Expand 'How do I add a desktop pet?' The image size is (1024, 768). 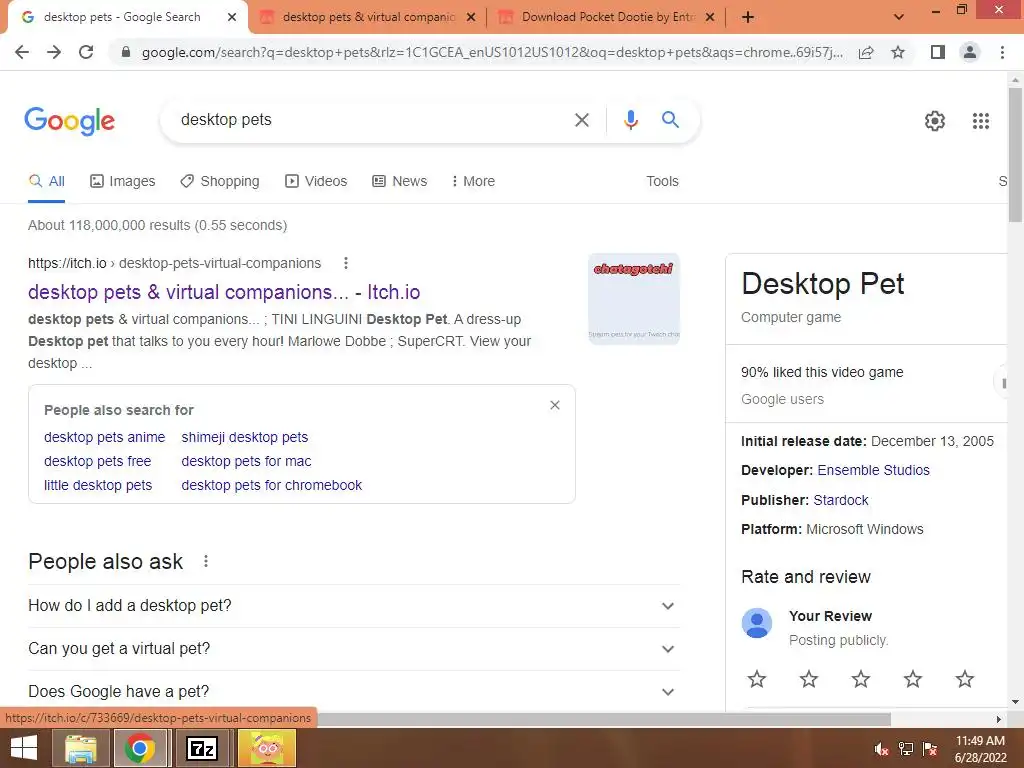pyautogui.click(x=354, y=605)
